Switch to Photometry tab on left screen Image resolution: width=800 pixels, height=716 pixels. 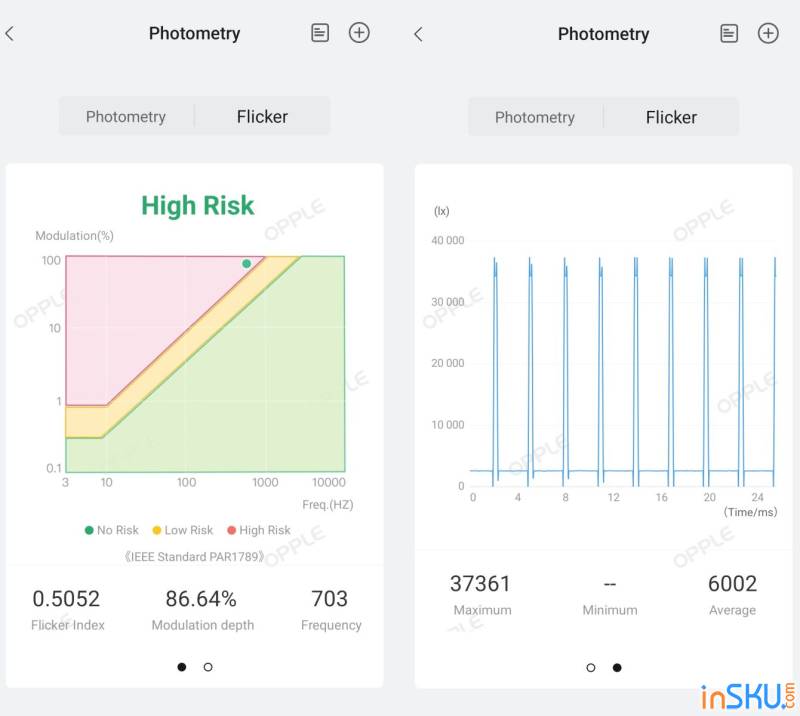tap(126, 117)
